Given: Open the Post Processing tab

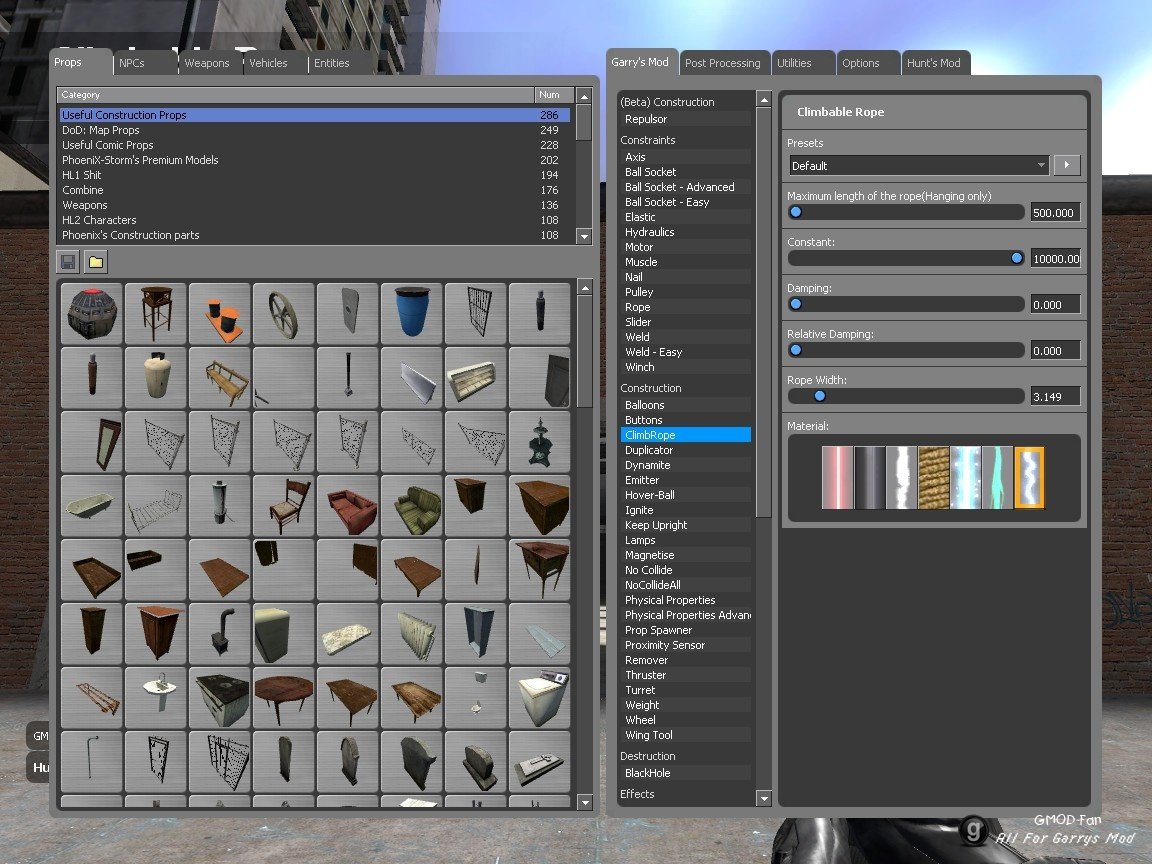Looking at the screenshot, I should pyautogui.click(x=724, y=62).
